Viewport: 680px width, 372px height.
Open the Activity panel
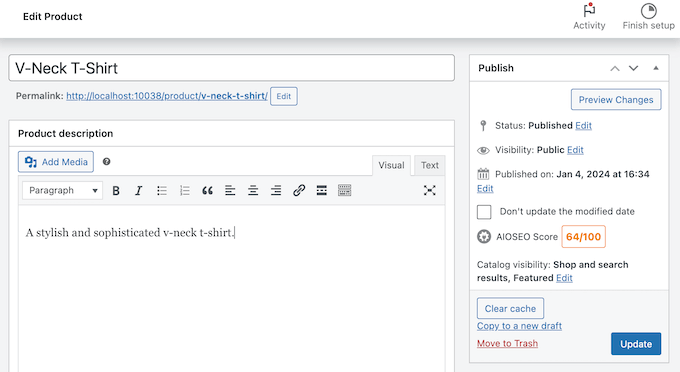click(589, 17)
